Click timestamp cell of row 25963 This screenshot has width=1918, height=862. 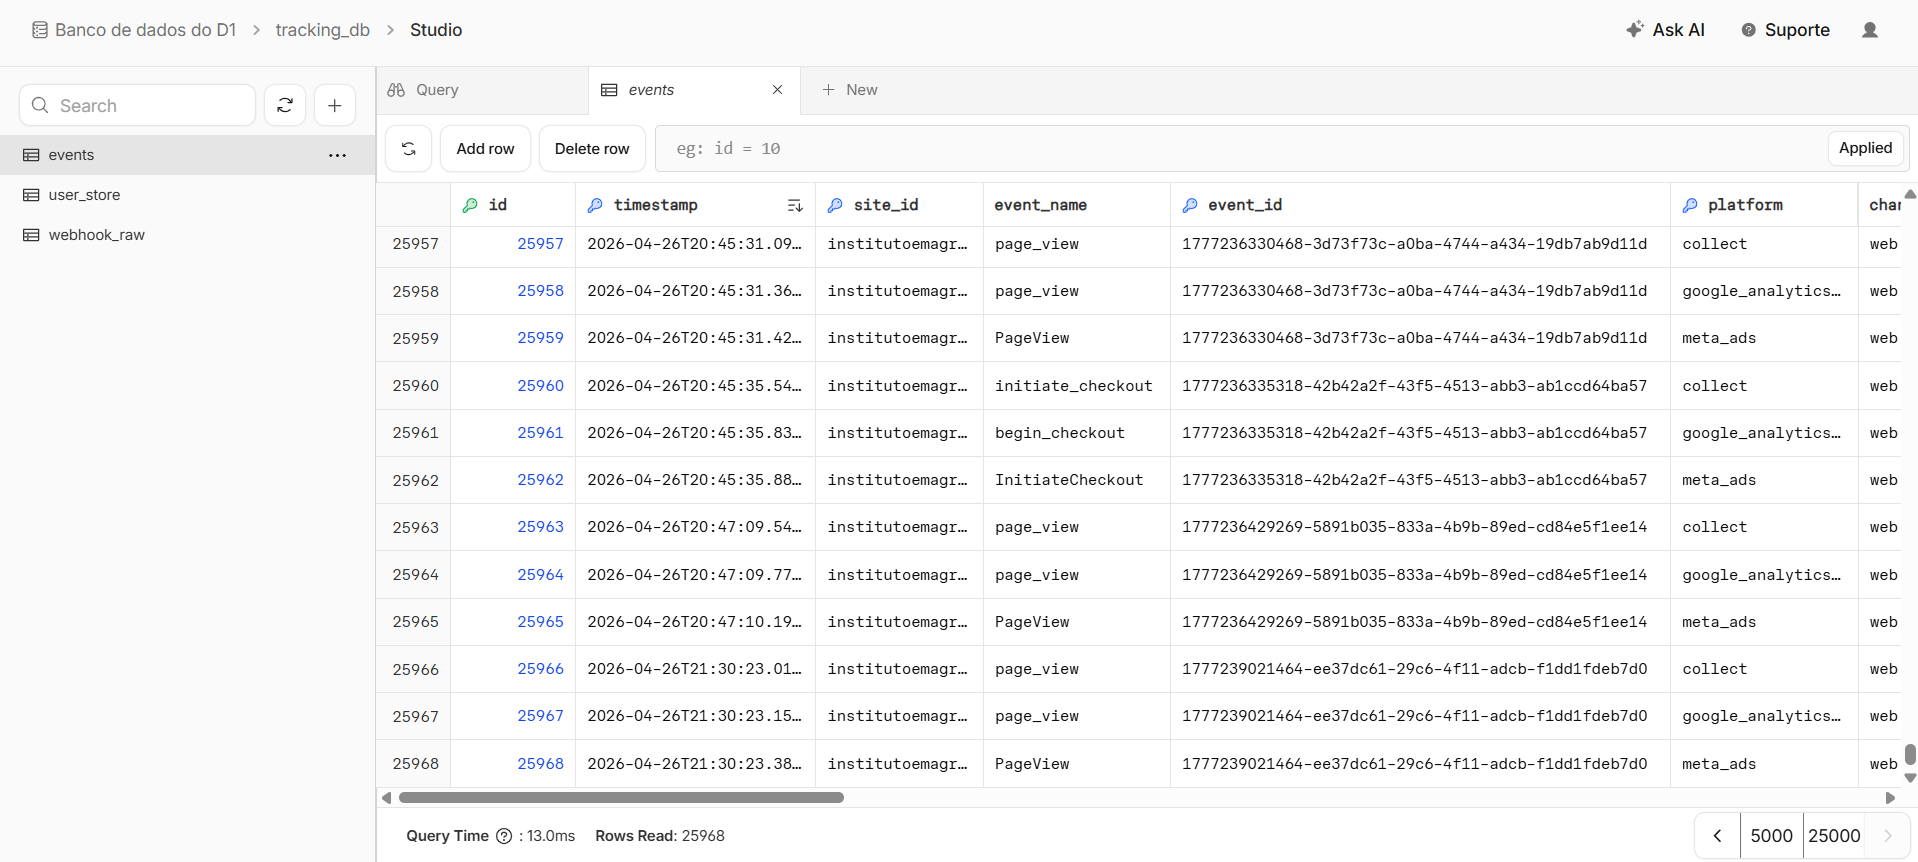coord(695,527)
